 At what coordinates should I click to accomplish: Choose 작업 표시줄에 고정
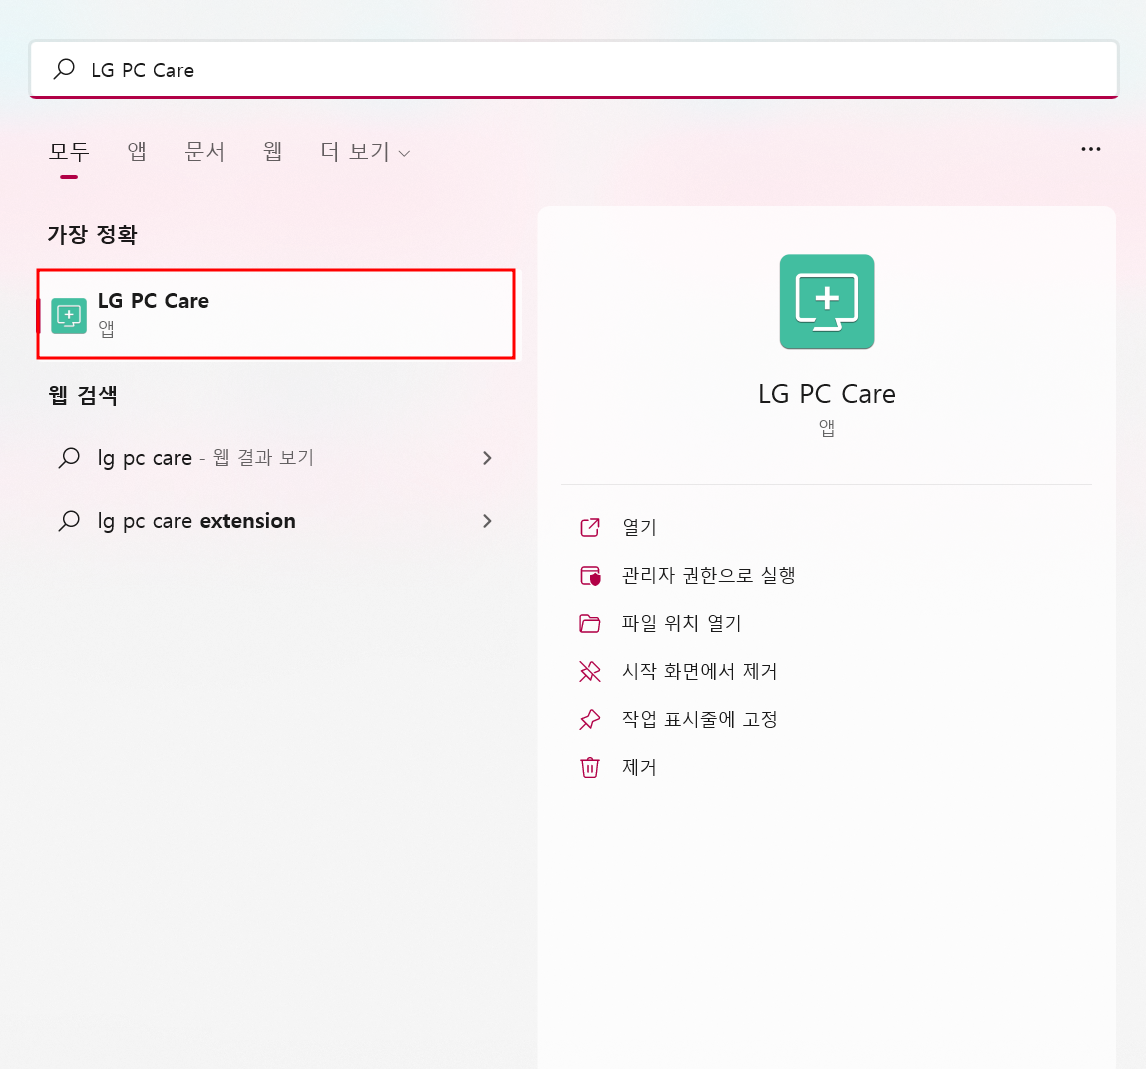click(699, 720)
